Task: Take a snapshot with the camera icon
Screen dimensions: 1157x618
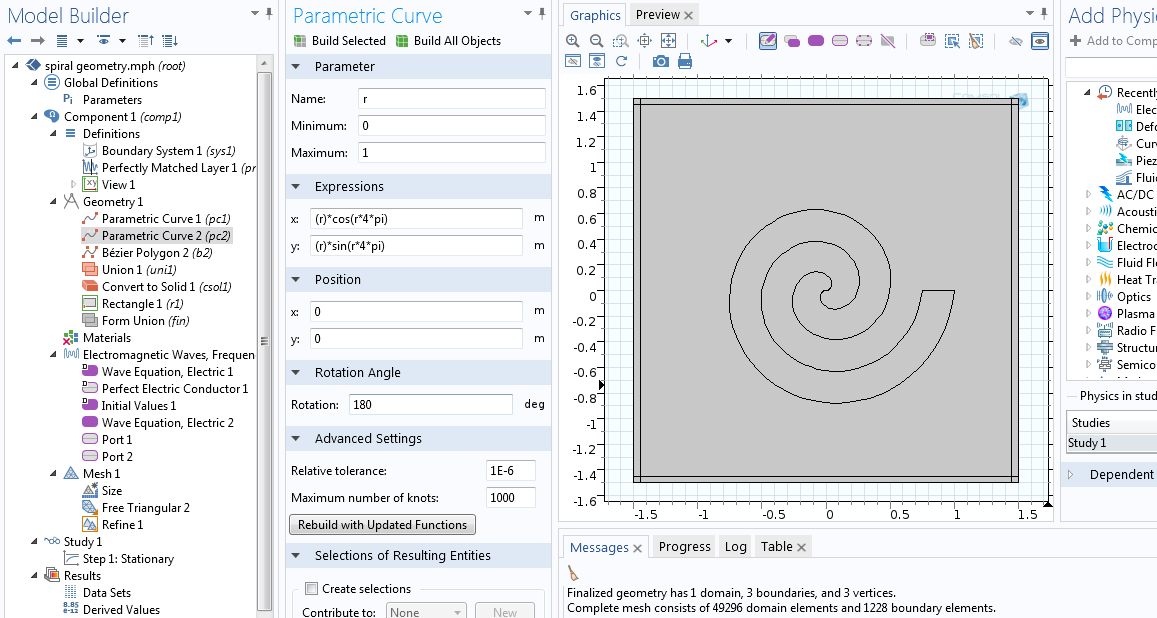Action: 660,61
